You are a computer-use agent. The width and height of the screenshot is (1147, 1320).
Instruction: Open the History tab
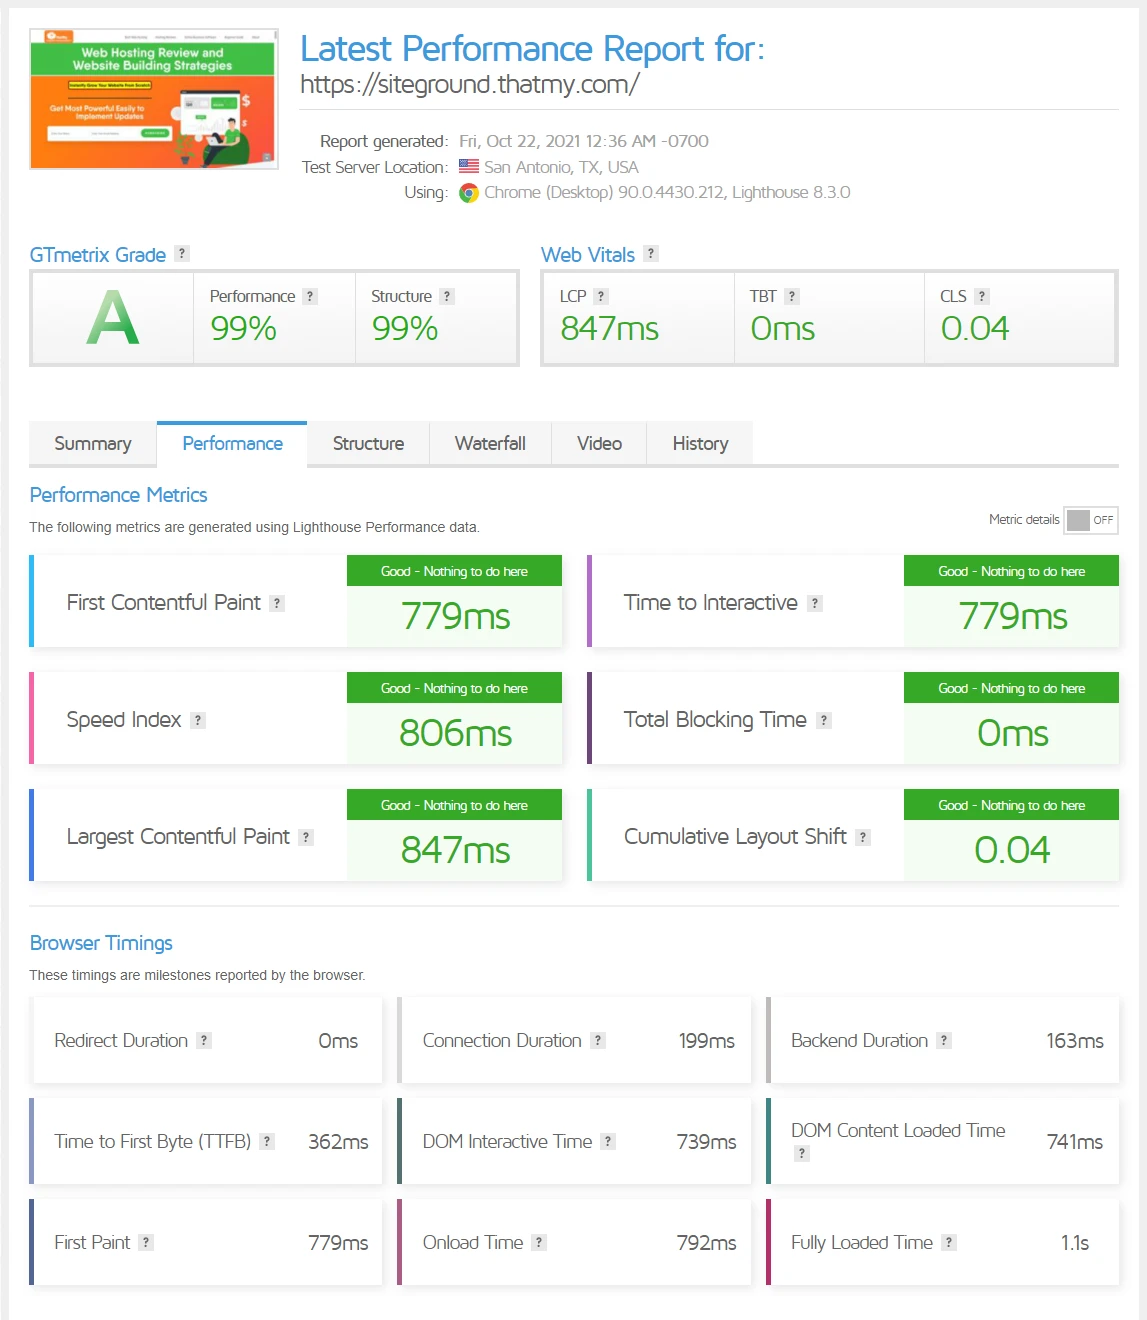coord(699,443)
